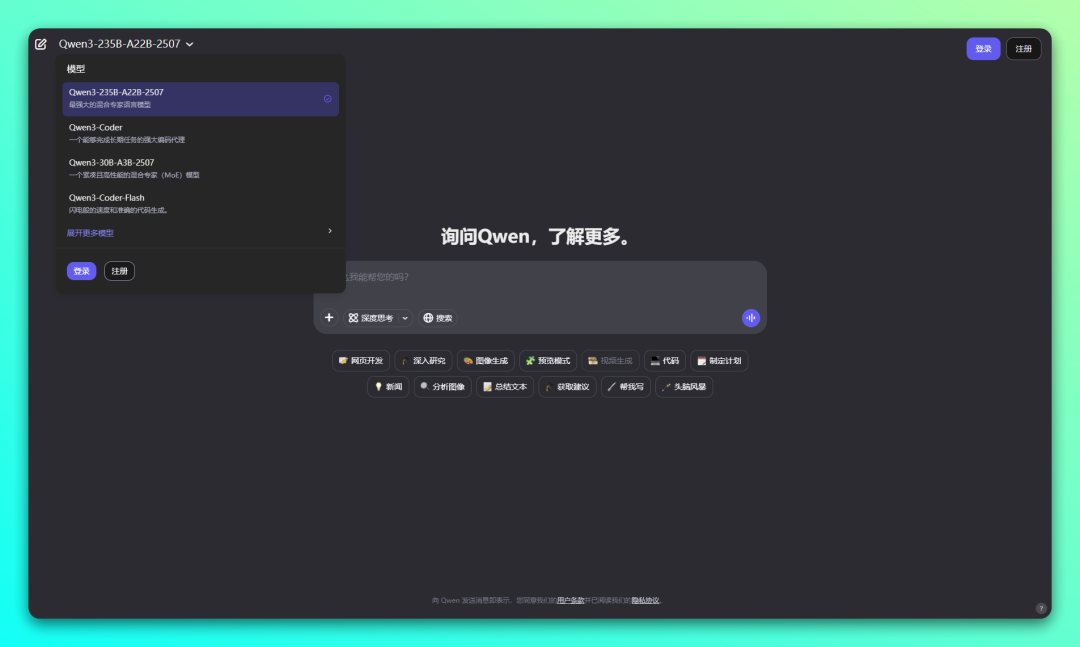Select the 代码 (code) suggestion chip
This screenshot has width=1080, height=647.
(664, 360)
